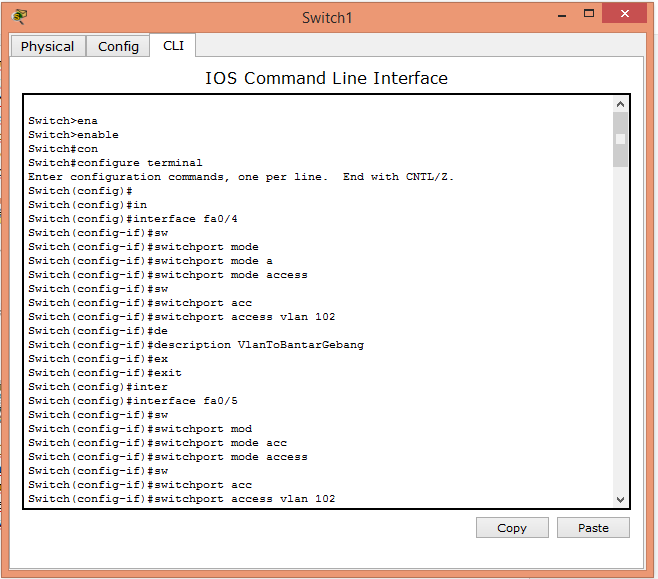Image resolution: width=658 pixels, height=579 pixels.
Task: Click the scrollbar up arrow
Action: click(x=620, y=104)
